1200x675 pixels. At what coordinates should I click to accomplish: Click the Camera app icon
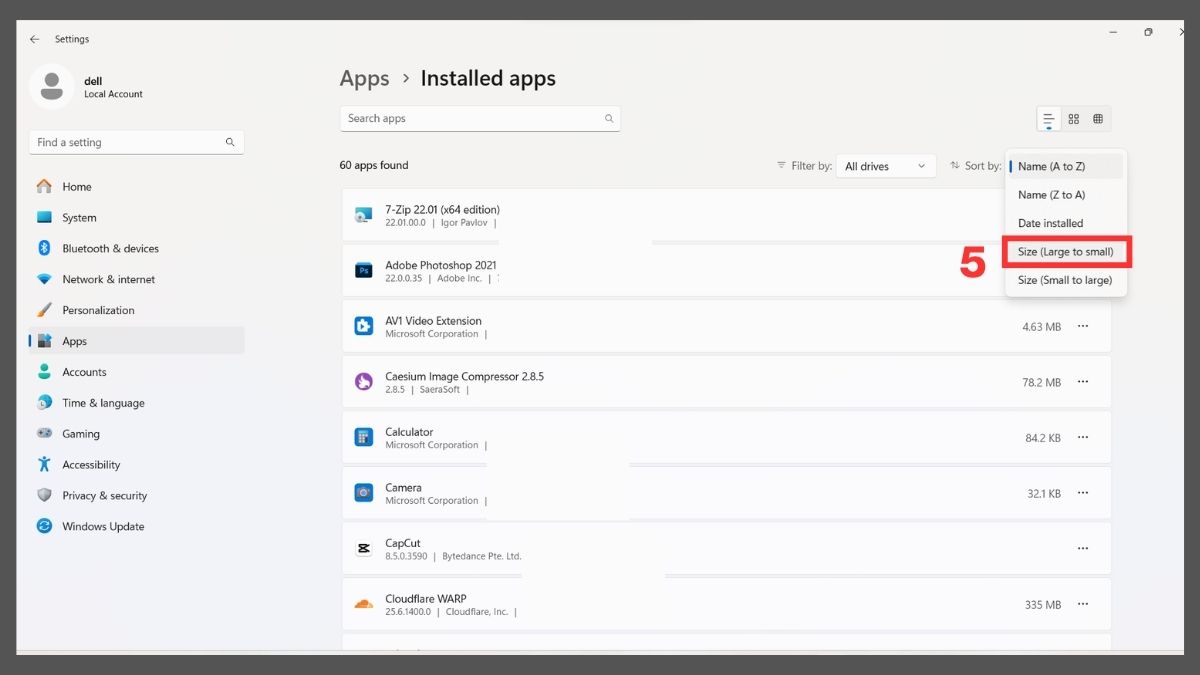364,493
